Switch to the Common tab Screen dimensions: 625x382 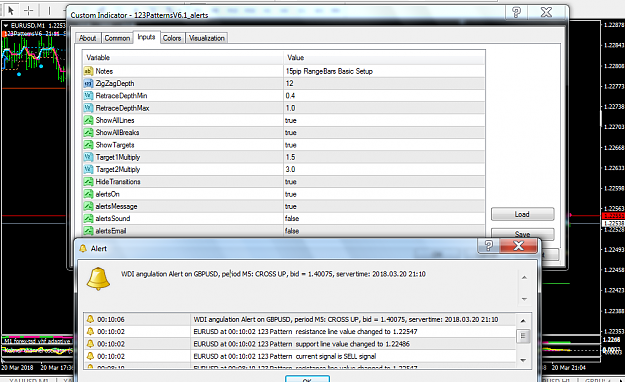(117, 38)
